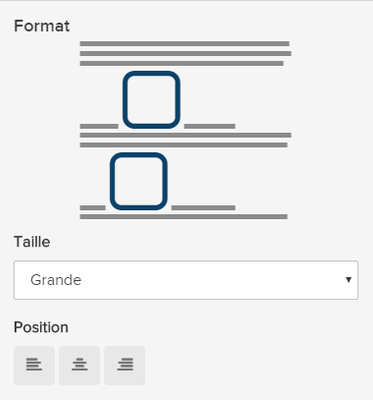Click the Taille dropdown arrow
This screenshot has height=400, width=373.
pos(348,280)
